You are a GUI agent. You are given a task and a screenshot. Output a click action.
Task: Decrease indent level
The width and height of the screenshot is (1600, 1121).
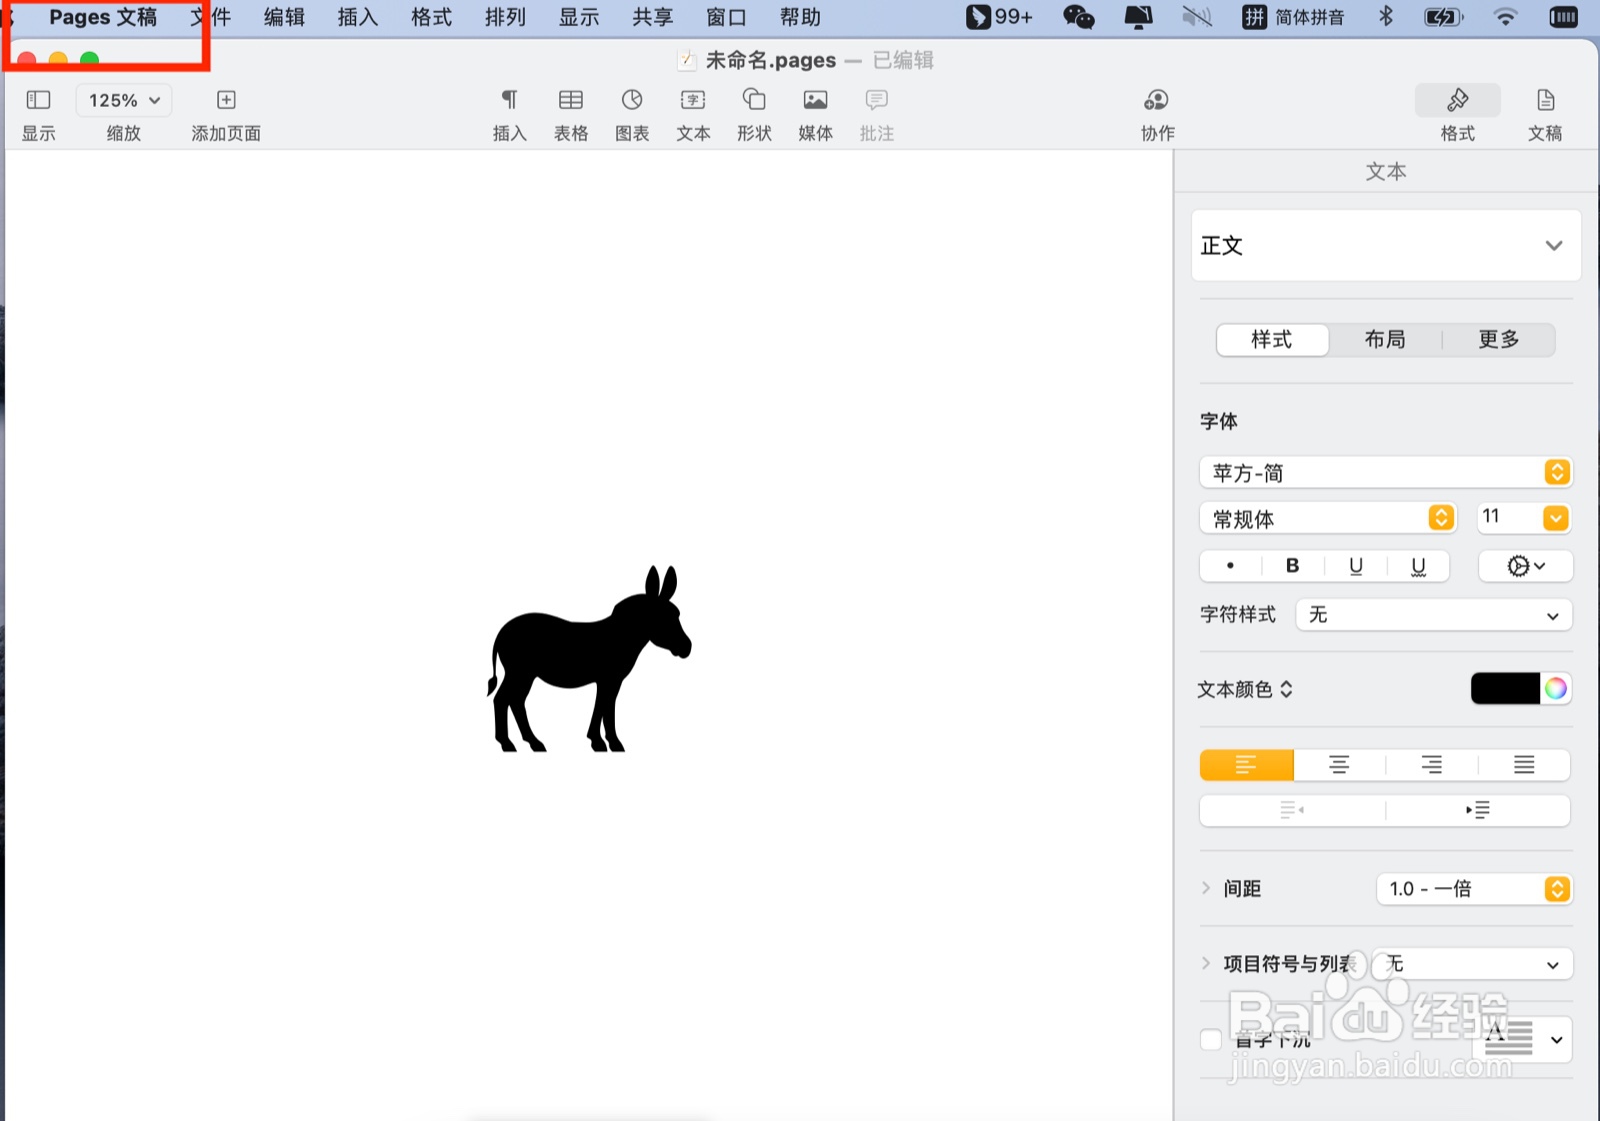point(1292,810)
